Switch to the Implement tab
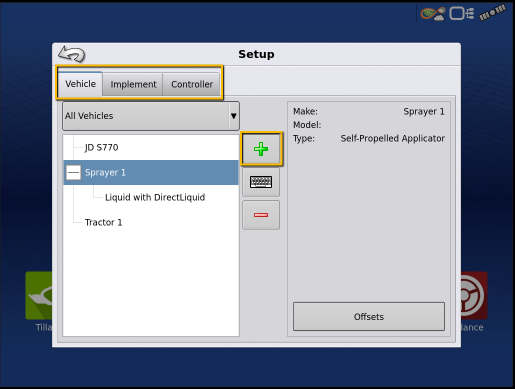515x389 pixels. (133, 84)
